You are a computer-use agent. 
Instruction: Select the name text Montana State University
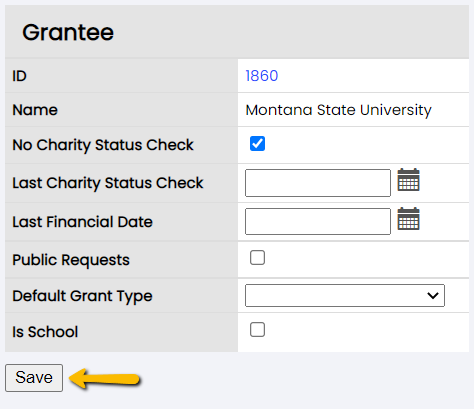tap(338, 110)
